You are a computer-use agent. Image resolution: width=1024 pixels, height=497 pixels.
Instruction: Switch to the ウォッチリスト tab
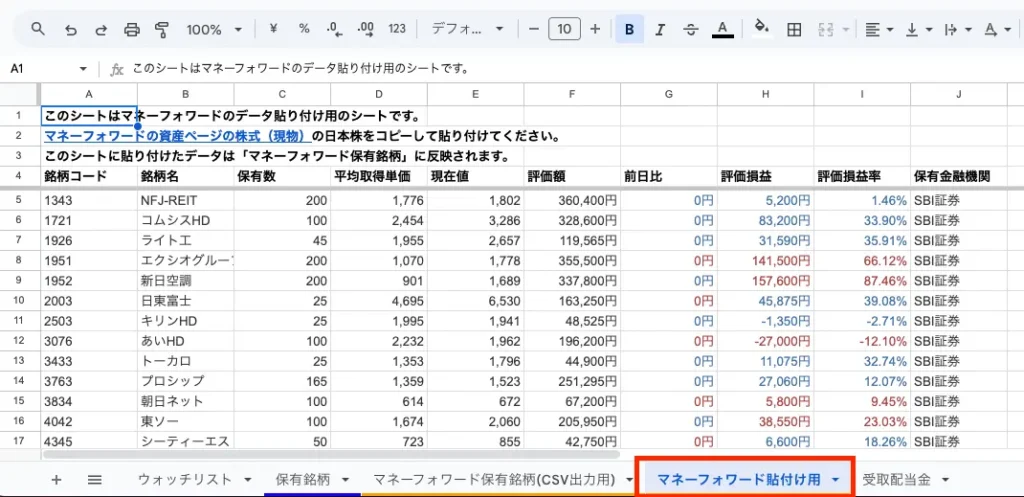[x=185, y=480]
